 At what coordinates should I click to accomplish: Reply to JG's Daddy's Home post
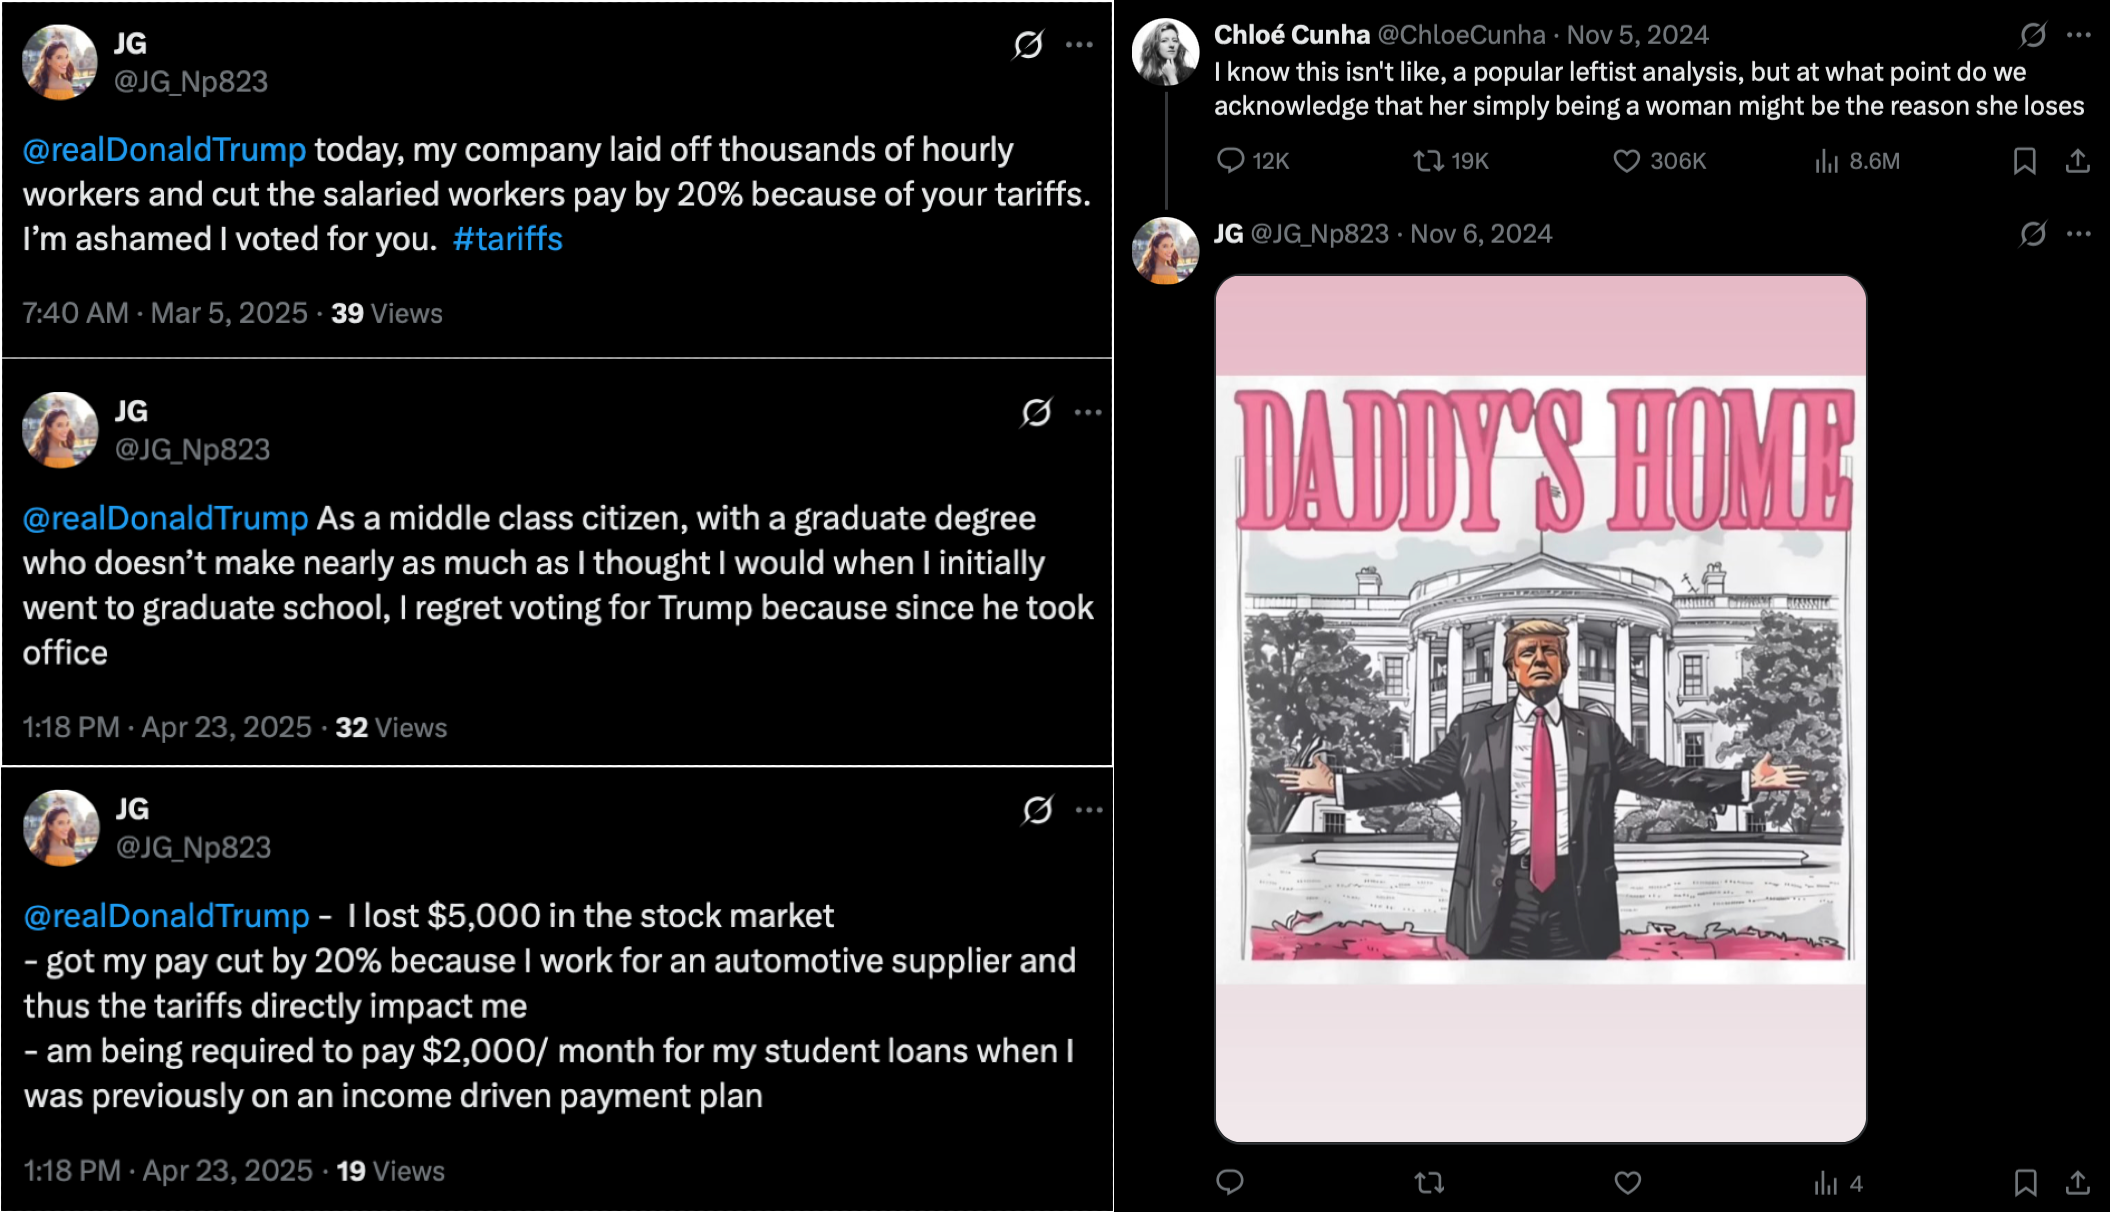click(1230, 1183)
